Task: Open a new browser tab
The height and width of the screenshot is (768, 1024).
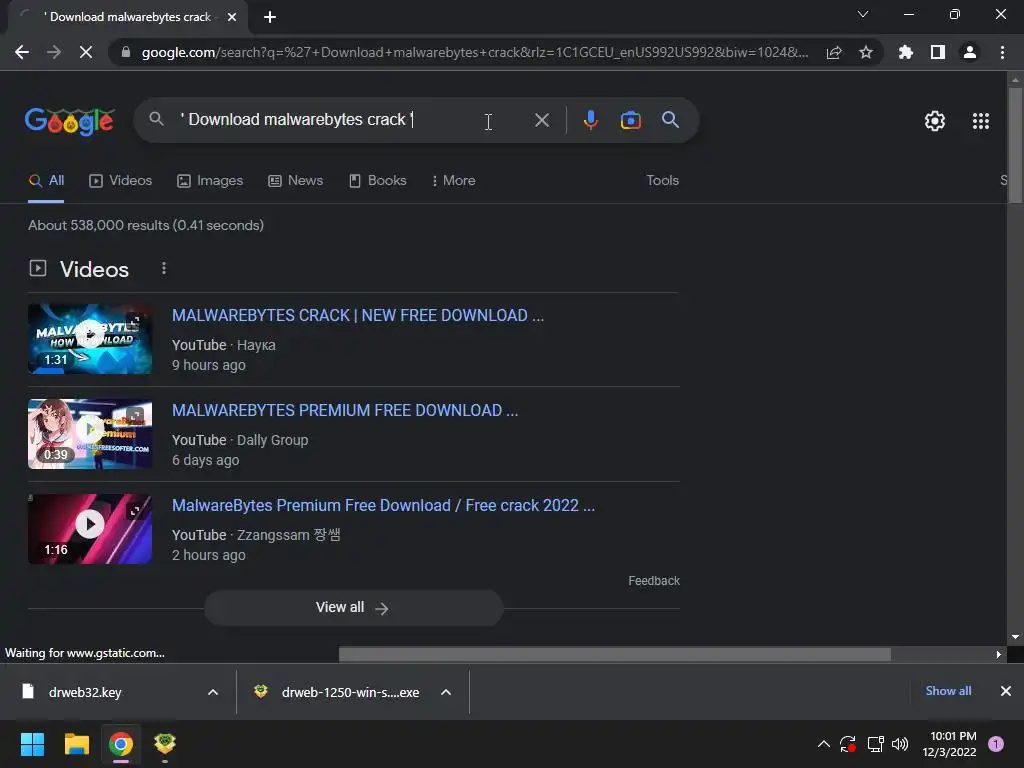Action: point(270,17)
